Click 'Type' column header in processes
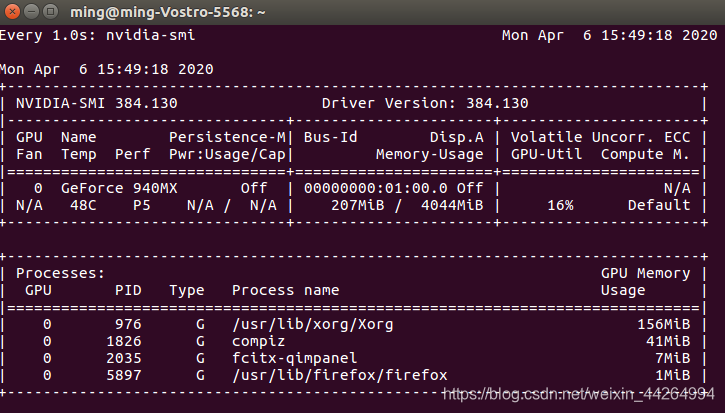 (x=187, y=290)
